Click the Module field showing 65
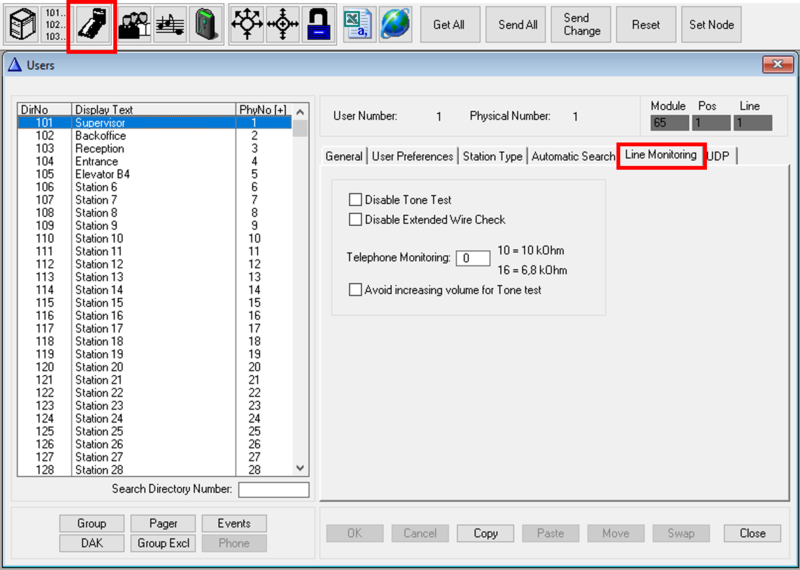The image size is (800, 570). (x=669, y=123)
